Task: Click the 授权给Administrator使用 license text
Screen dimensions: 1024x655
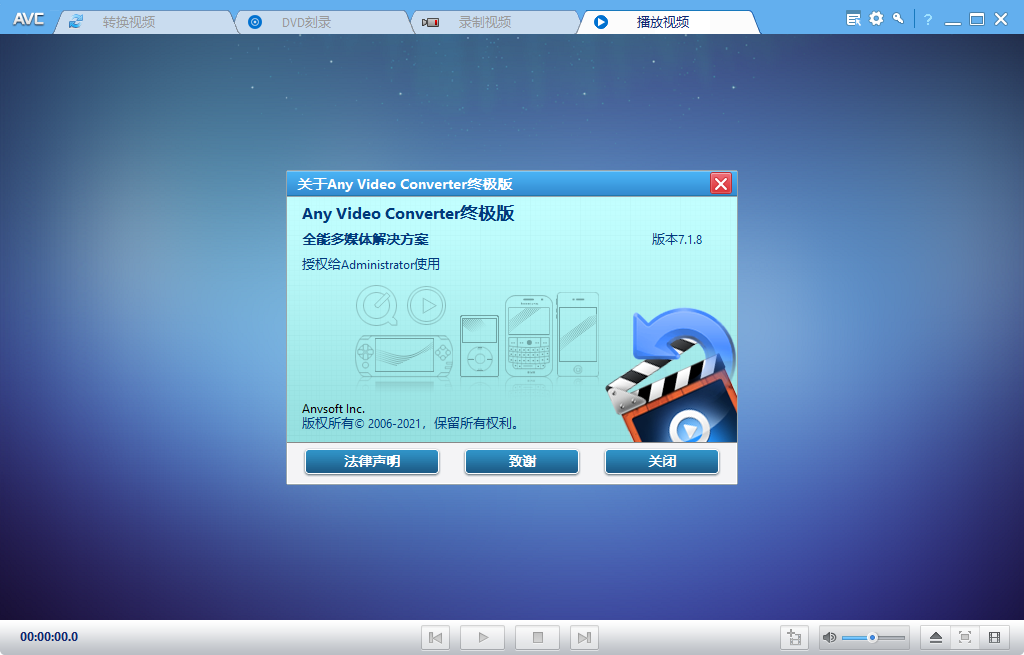Action: [371, 264]
